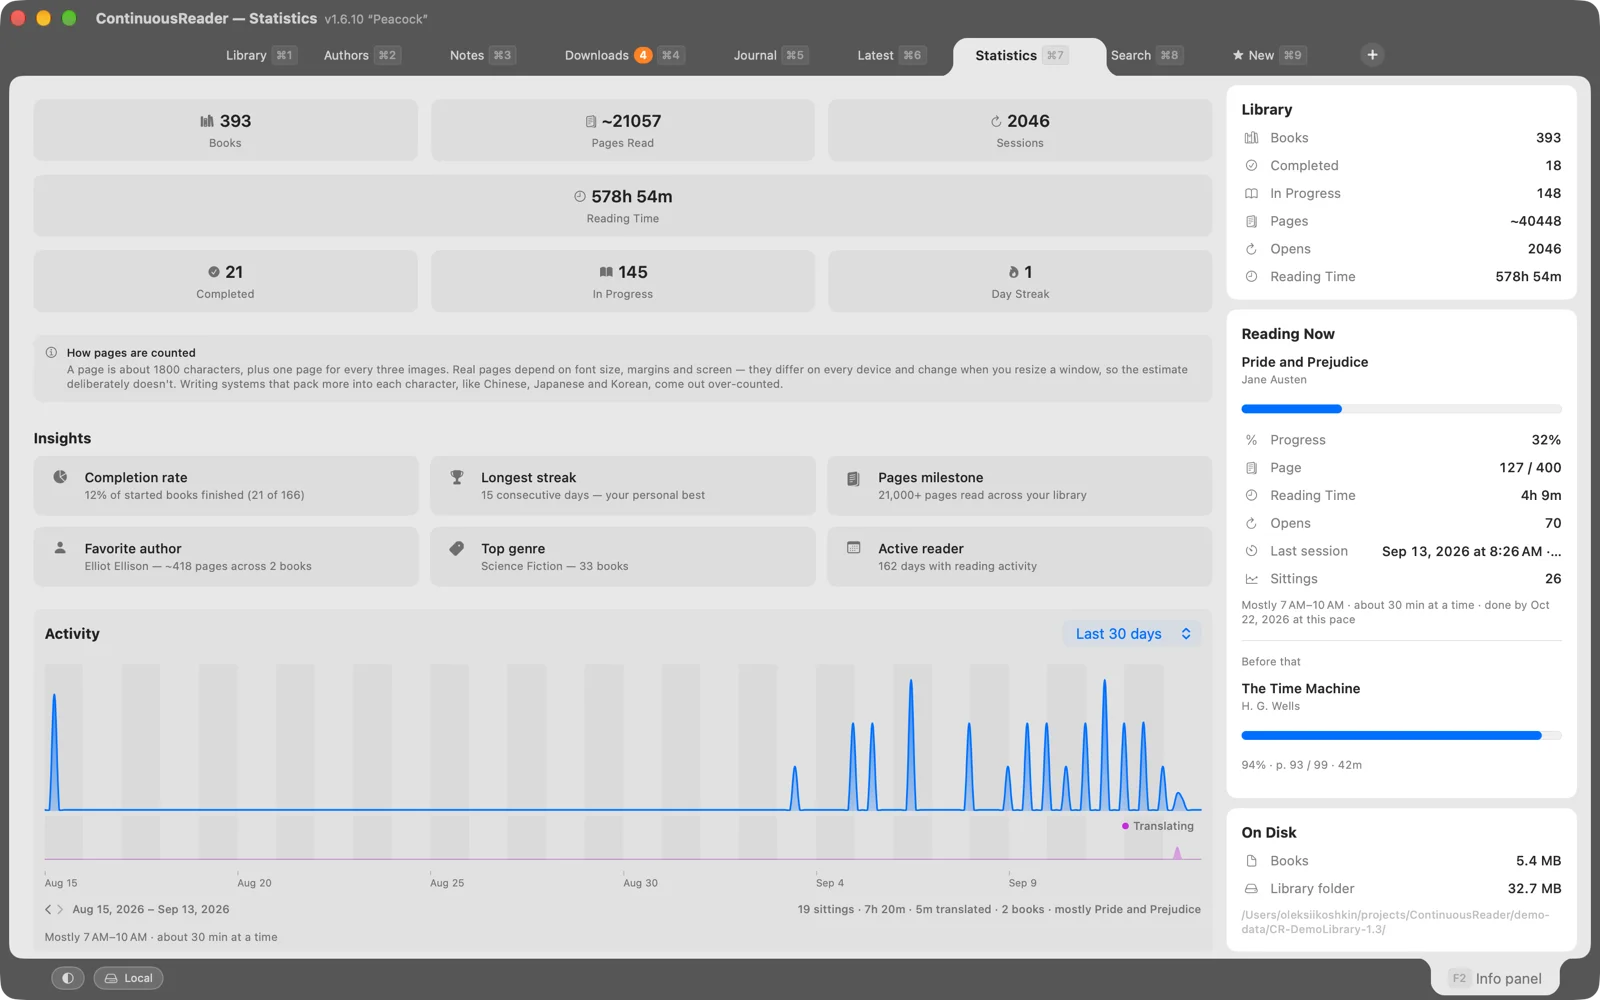
Task: Click the Active reader calendar icon
Action: coord(854,548)
